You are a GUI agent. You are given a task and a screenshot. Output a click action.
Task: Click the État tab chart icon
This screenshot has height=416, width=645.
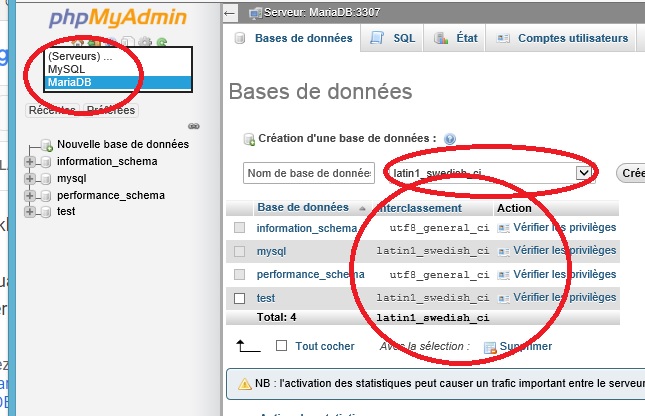tap(441, 38)
